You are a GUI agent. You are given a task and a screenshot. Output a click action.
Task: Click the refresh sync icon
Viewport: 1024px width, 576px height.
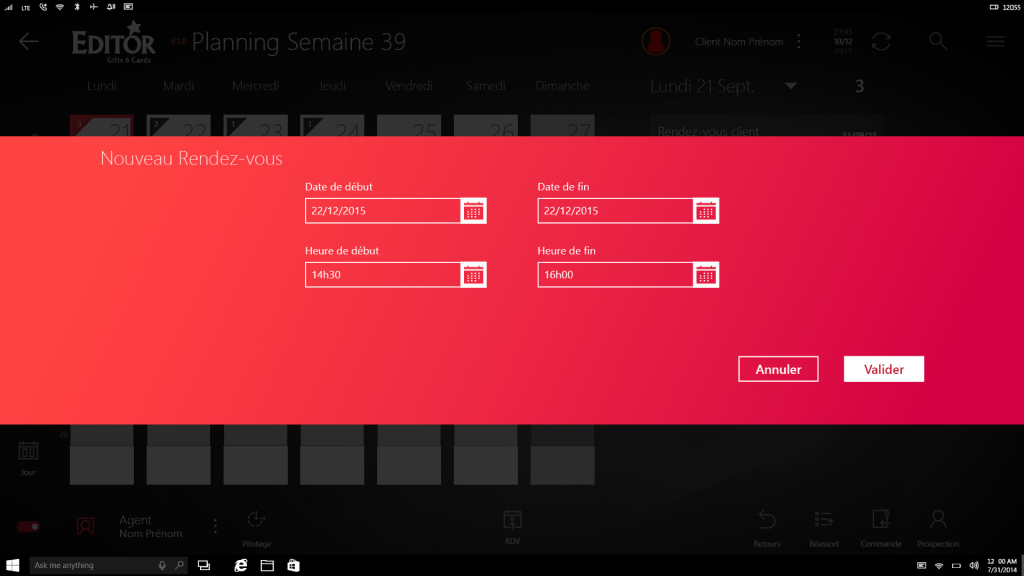point(881,41)
